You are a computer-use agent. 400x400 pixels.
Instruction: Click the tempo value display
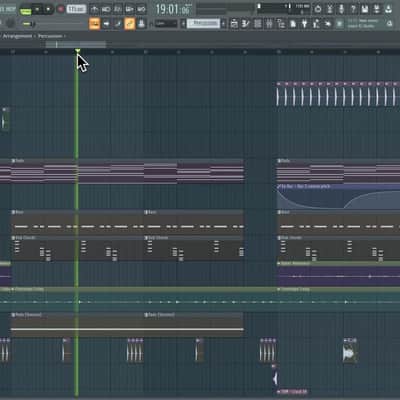(x=76, y=9)
